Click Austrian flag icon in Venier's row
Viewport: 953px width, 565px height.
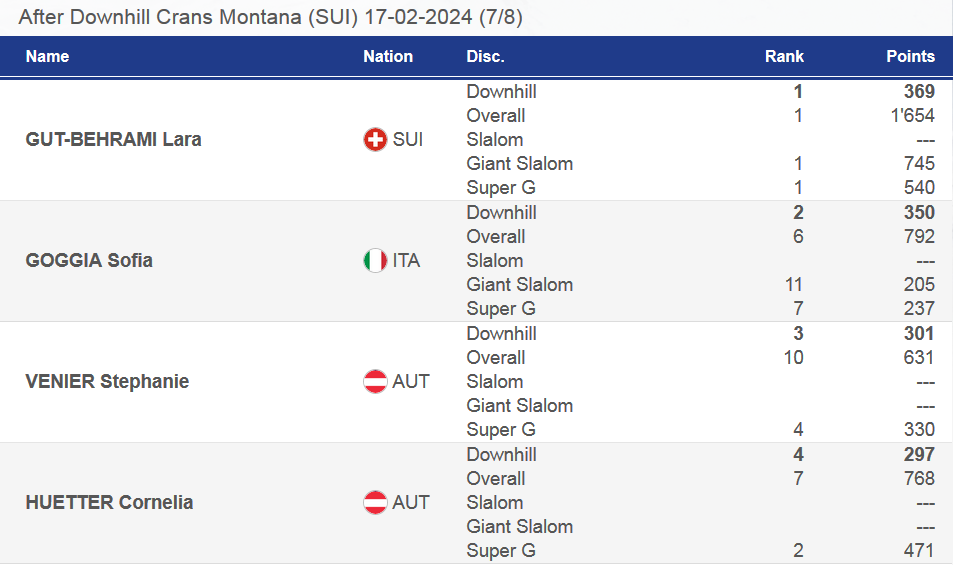pos(375,382)
